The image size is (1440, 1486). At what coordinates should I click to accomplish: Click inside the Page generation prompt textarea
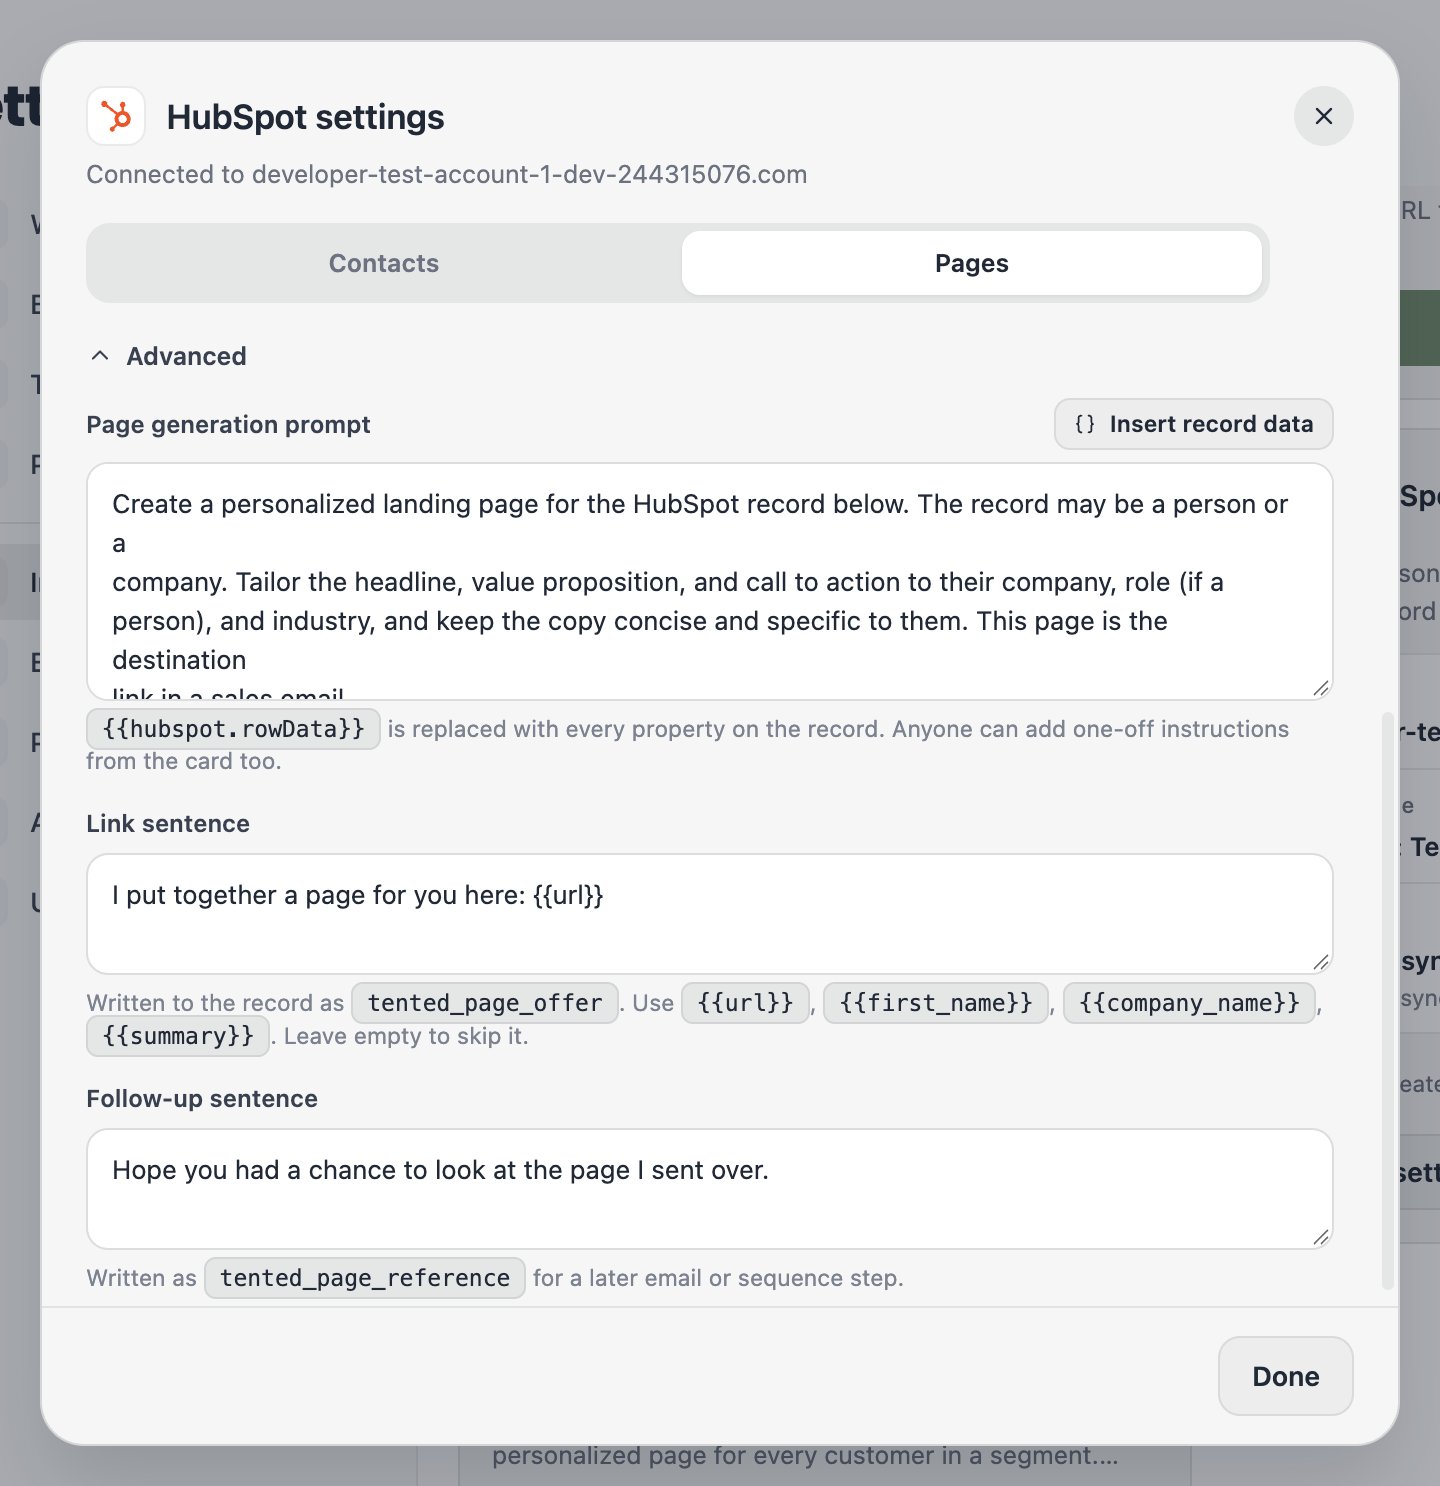click(x=709, y=581)
